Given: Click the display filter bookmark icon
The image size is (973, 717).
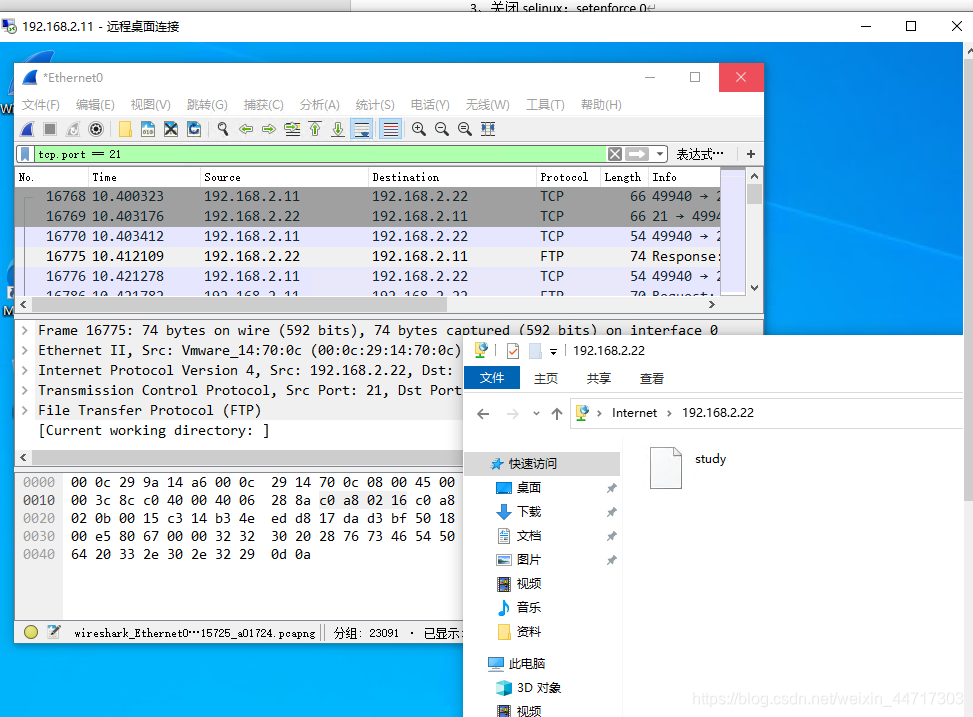Looking at the screenshot, I should pos(25,154).
